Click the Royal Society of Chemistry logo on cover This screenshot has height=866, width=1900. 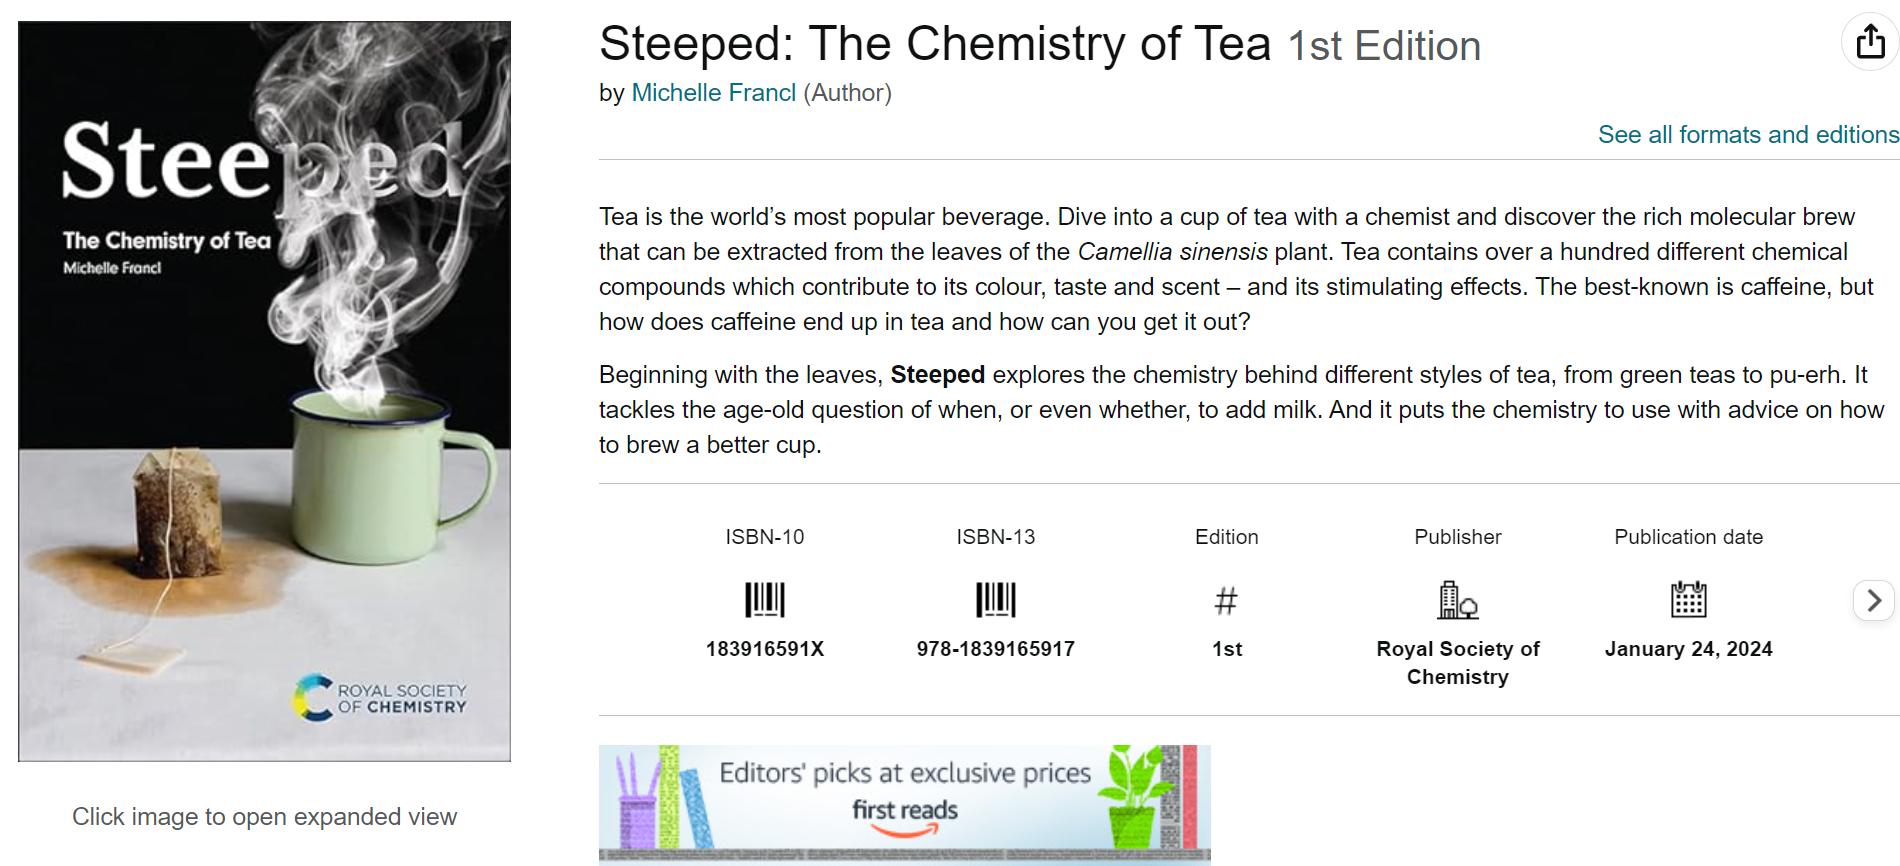coord(381,698)
